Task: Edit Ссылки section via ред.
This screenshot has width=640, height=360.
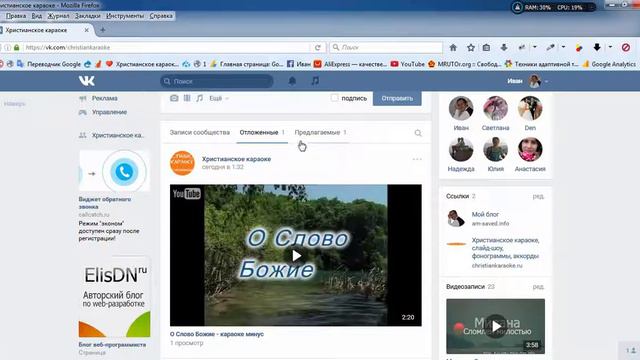Action: [x=538, y=196]
